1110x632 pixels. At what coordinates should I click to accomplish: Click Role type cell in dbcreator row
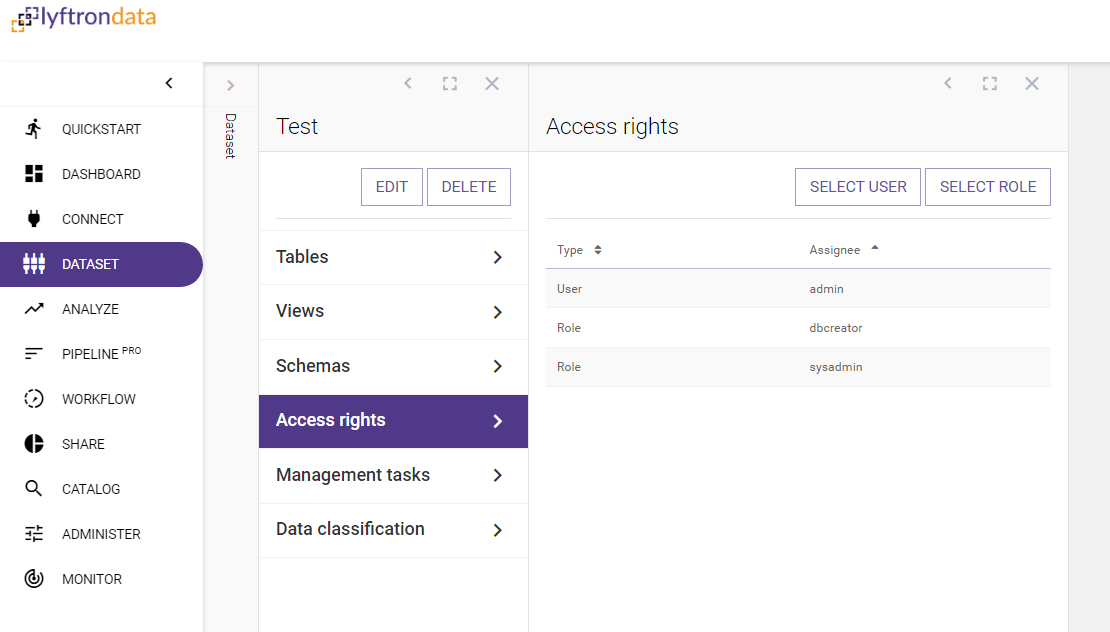(568, 328)
